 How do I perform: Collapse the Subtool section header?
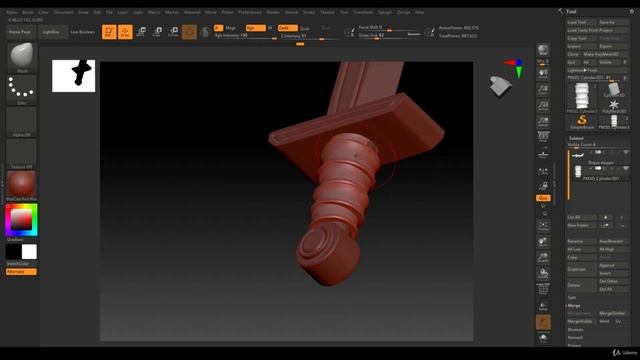tap(576, 138)
